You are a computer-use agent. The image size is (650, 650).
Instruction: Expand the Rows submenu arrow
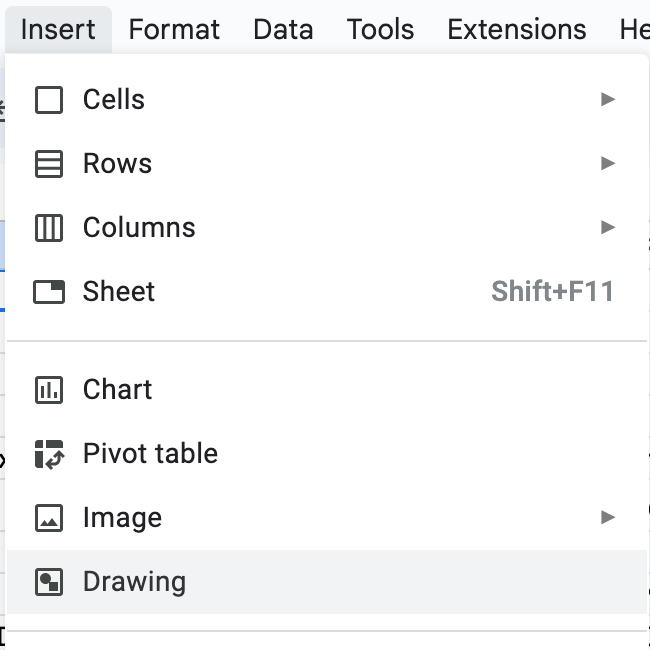tap(608, 164)
